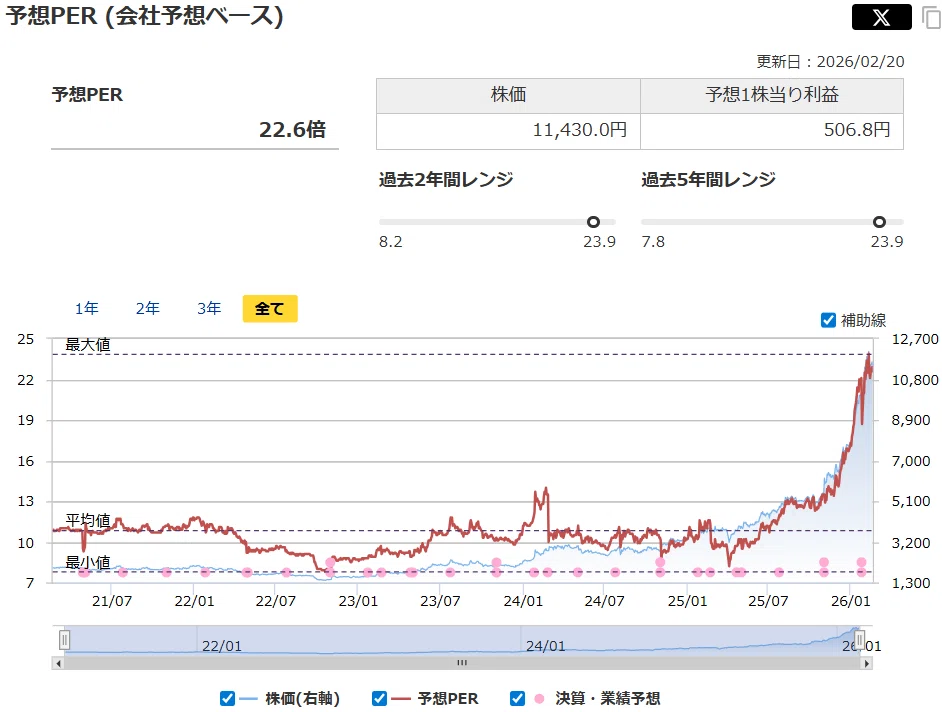Click the 24/01 x-axis label on main chart

click(523, 601)
